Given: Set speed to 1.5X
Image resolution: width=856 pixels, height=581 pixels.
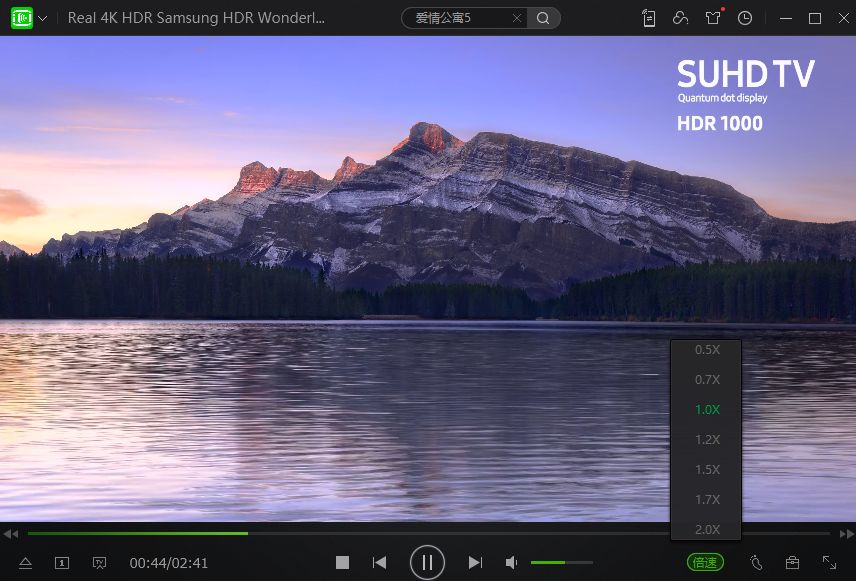Looking at the screenshot, I should coord(706,470).
